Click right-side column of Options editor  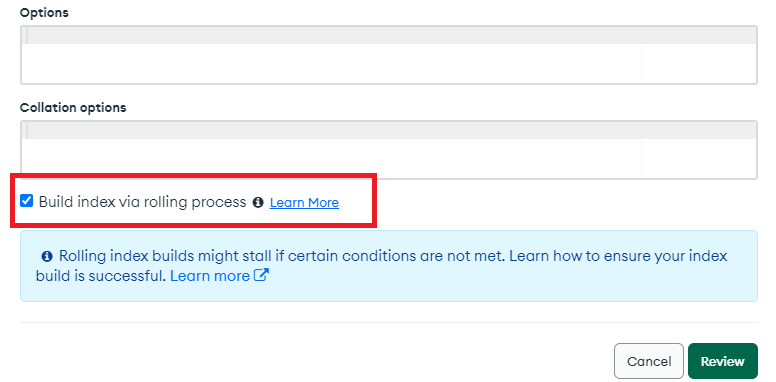699,63
